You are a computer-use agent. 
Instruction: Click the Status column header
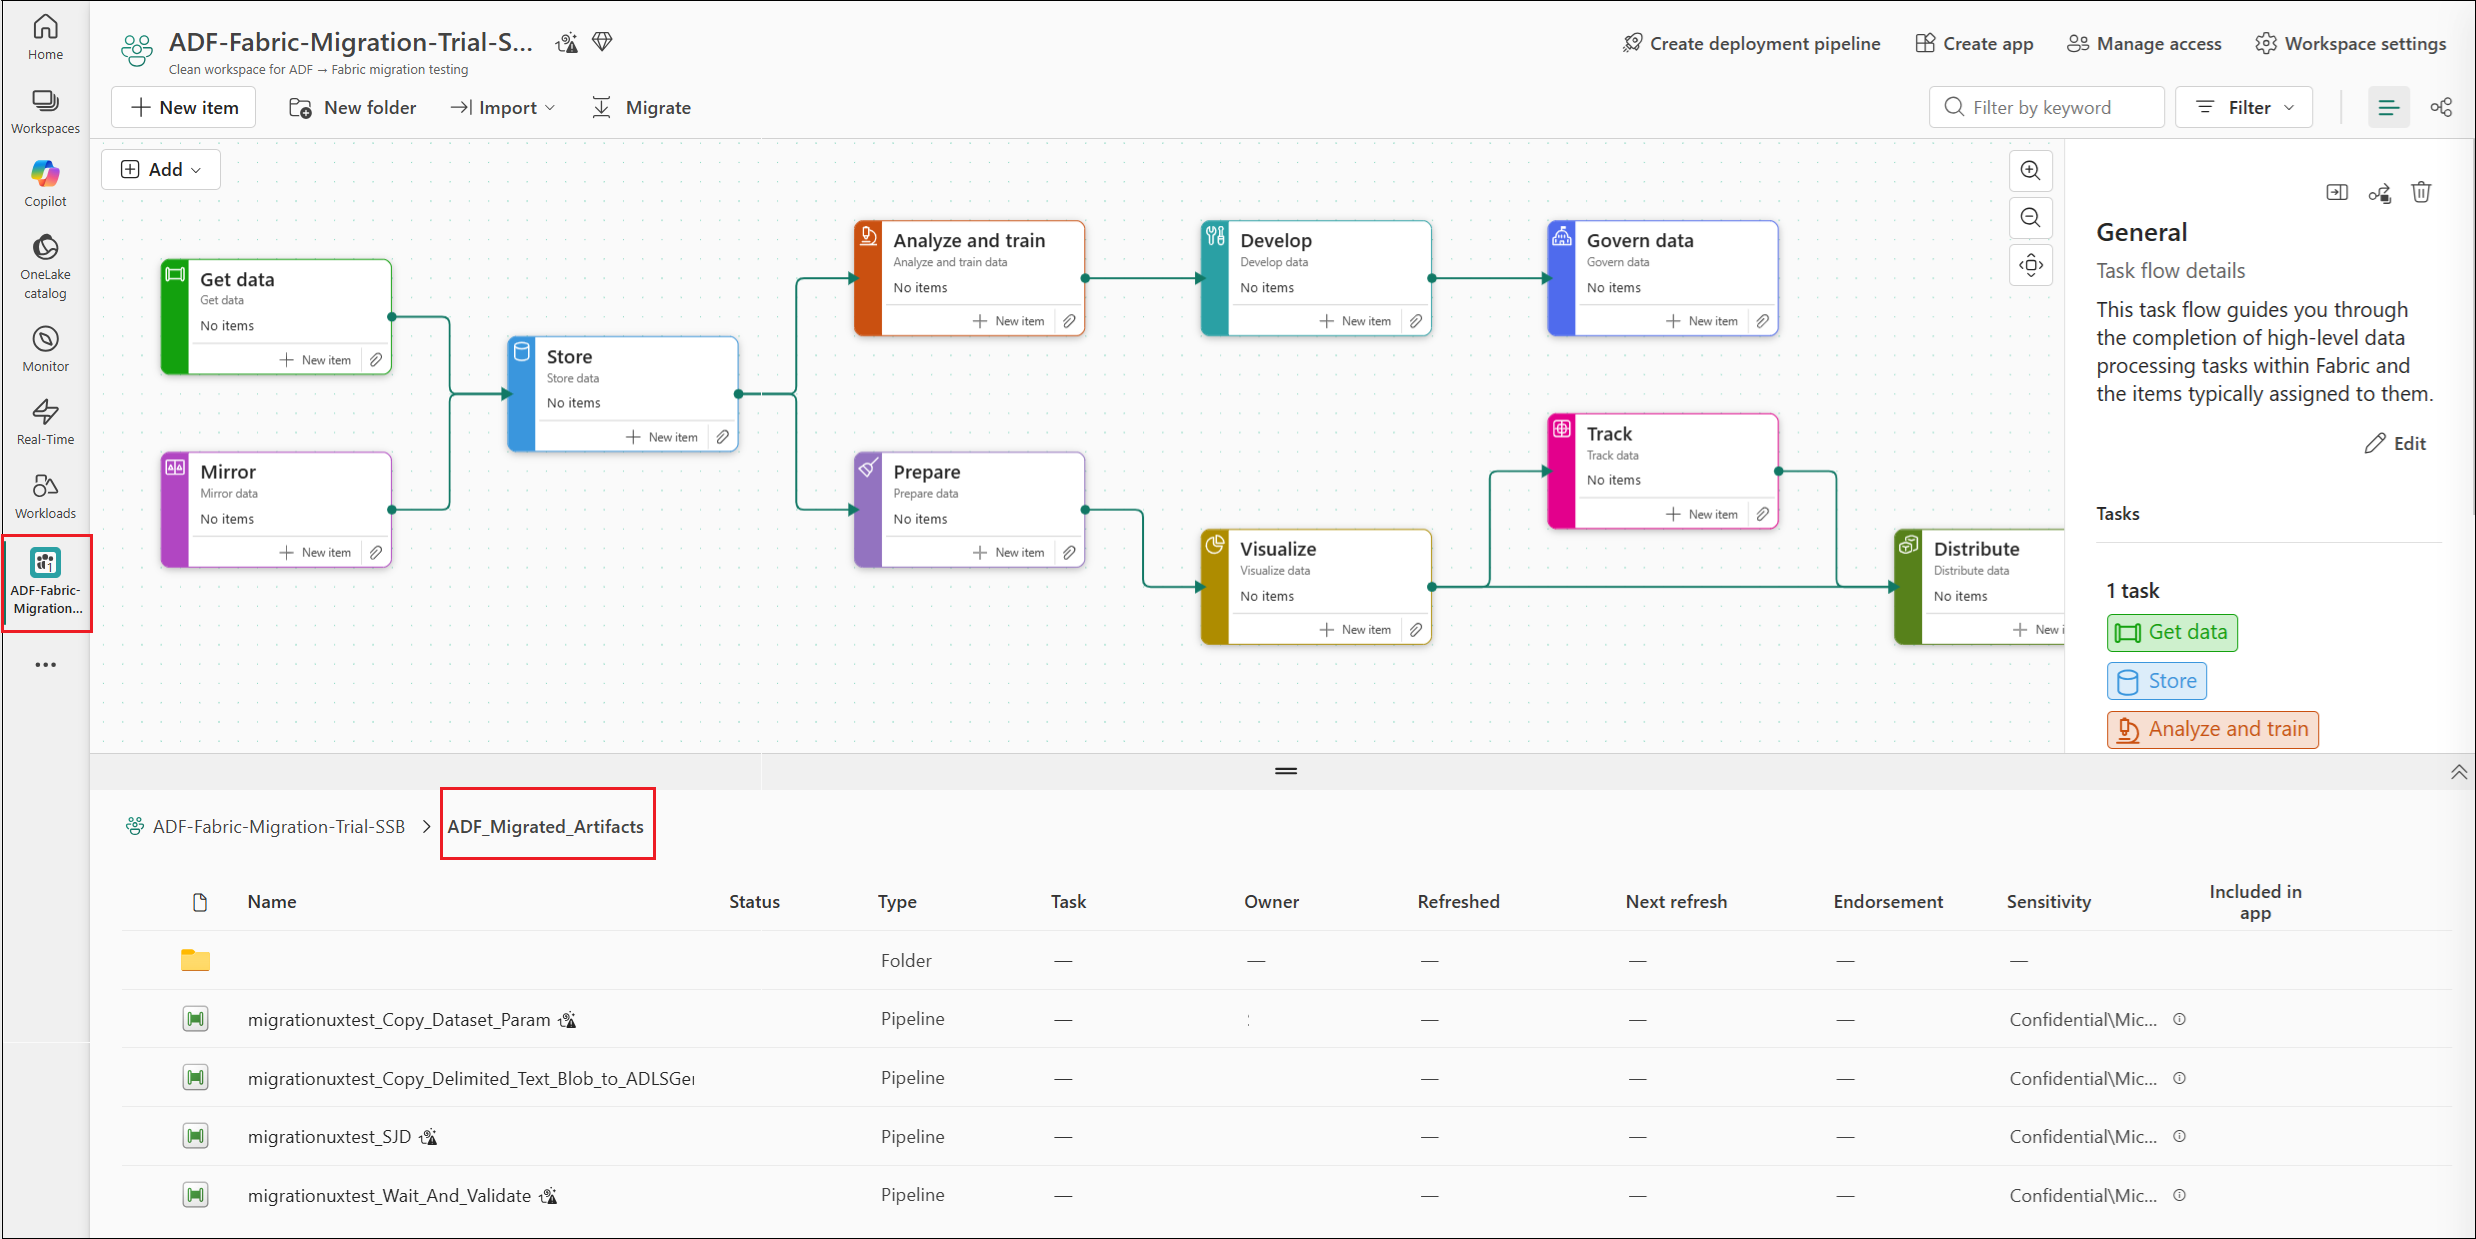point(754,902)
